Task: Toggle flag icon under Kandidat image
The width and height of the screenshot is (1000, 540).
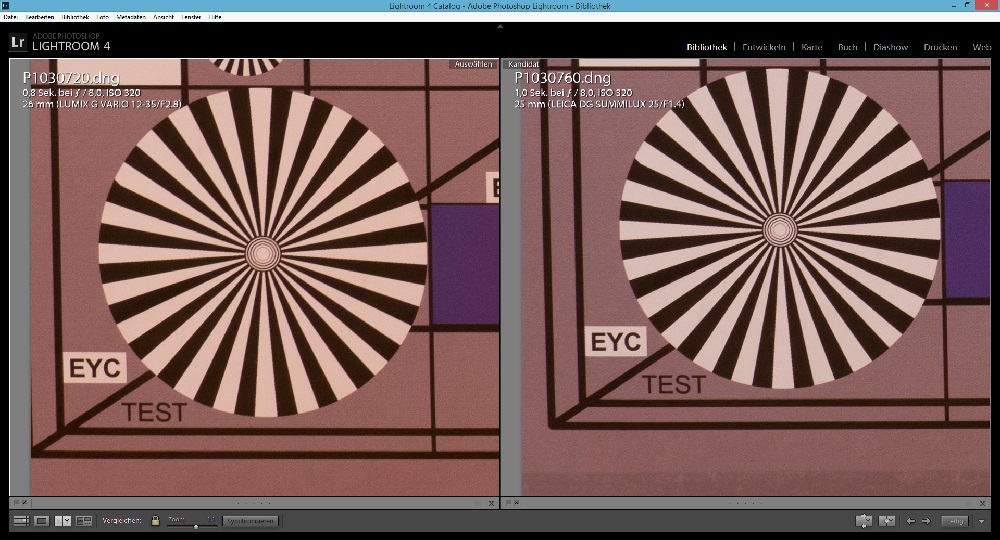Action: coord(509,503)
